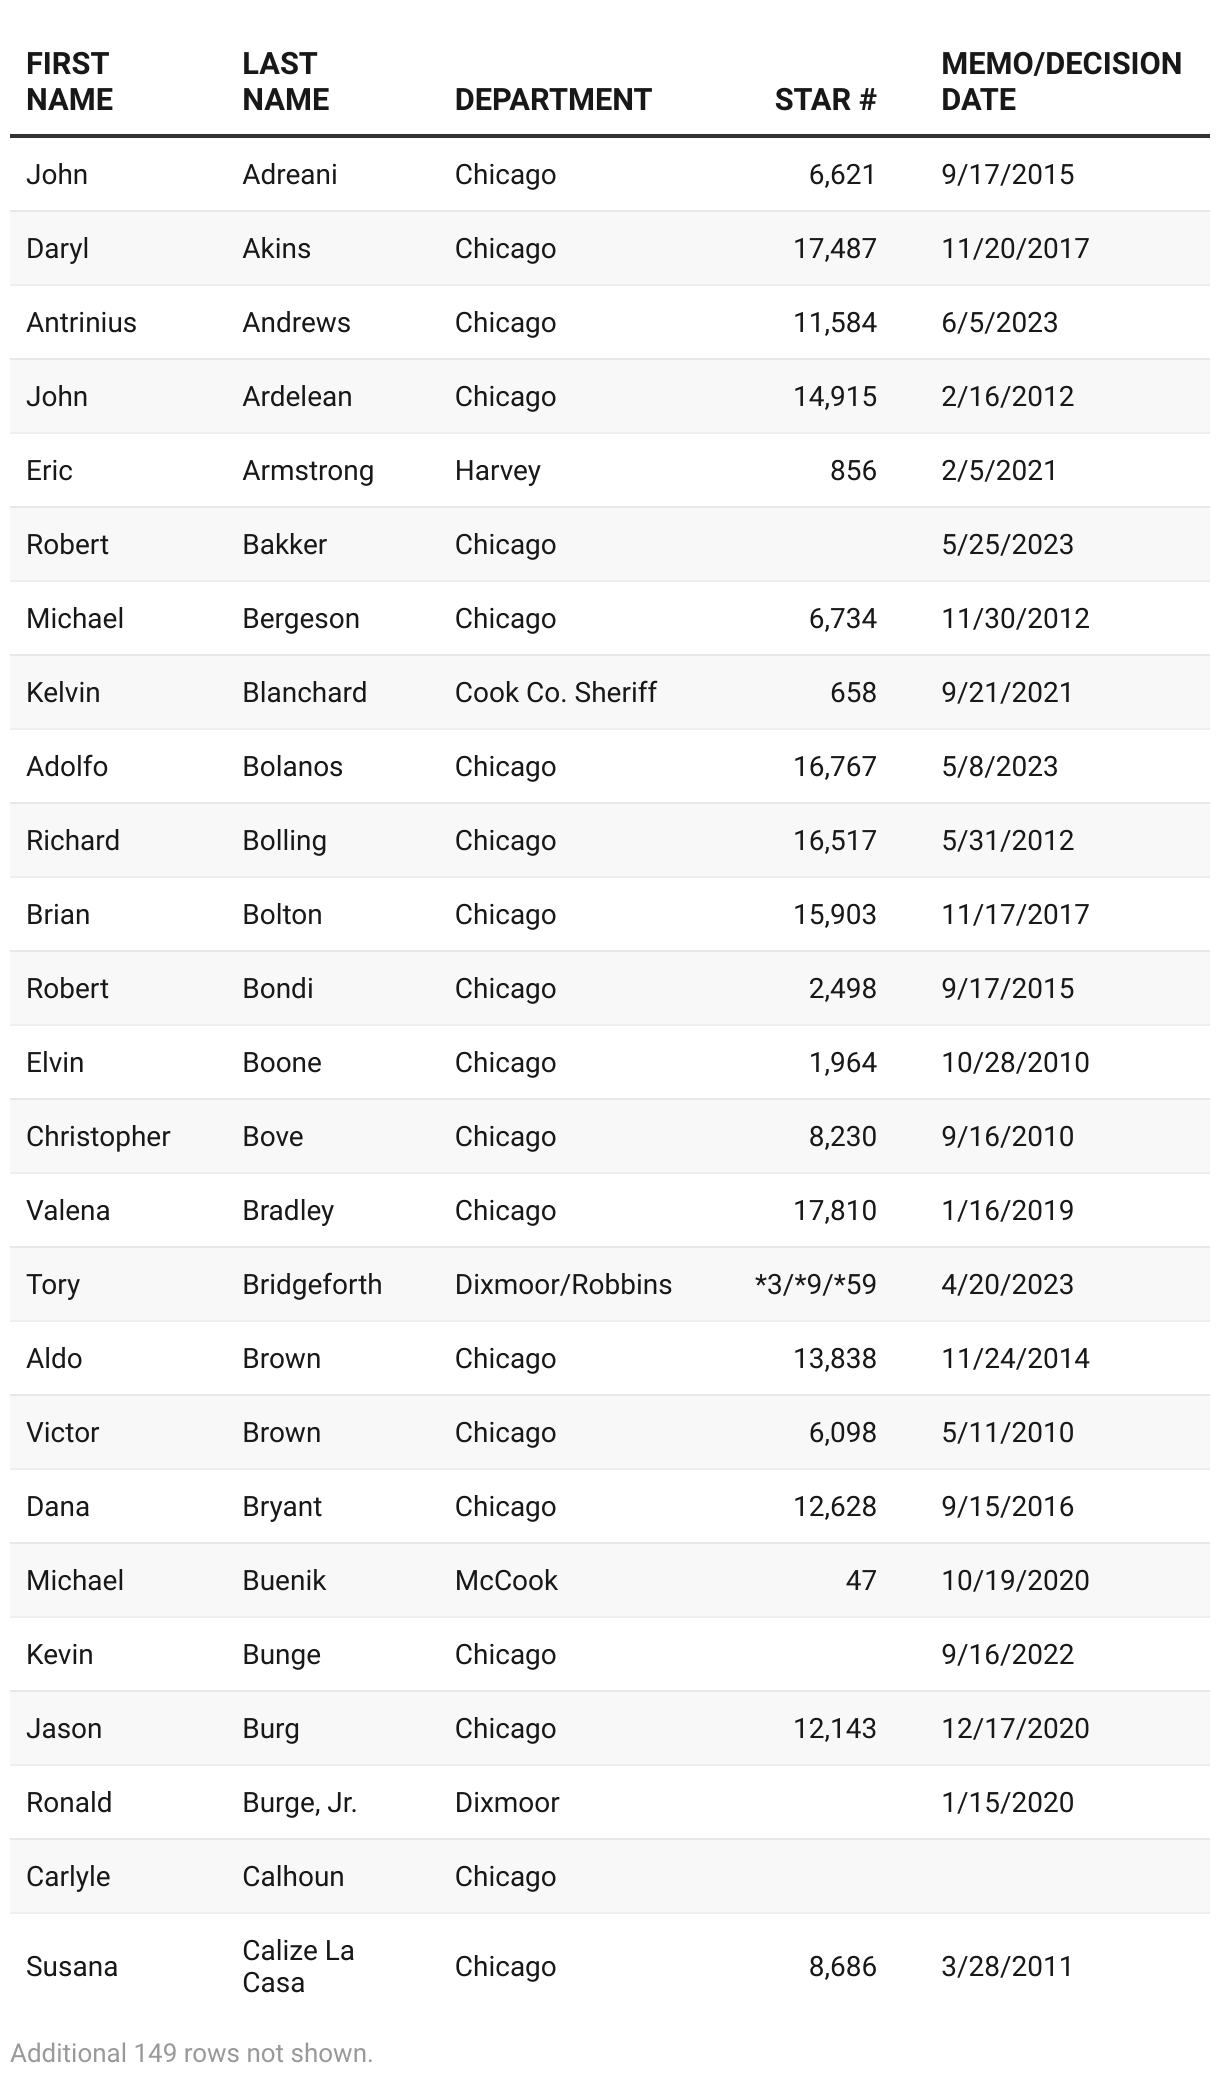
Task: Select the STAR # column header
Action: pos(825,99)
